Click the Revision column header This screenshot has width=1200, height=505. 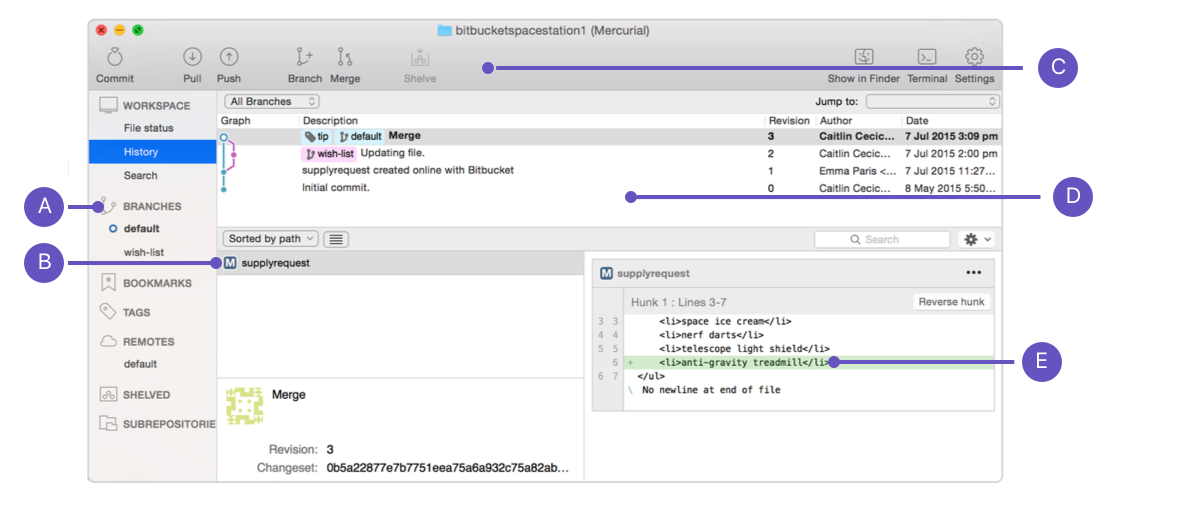[x=790, y=120]
